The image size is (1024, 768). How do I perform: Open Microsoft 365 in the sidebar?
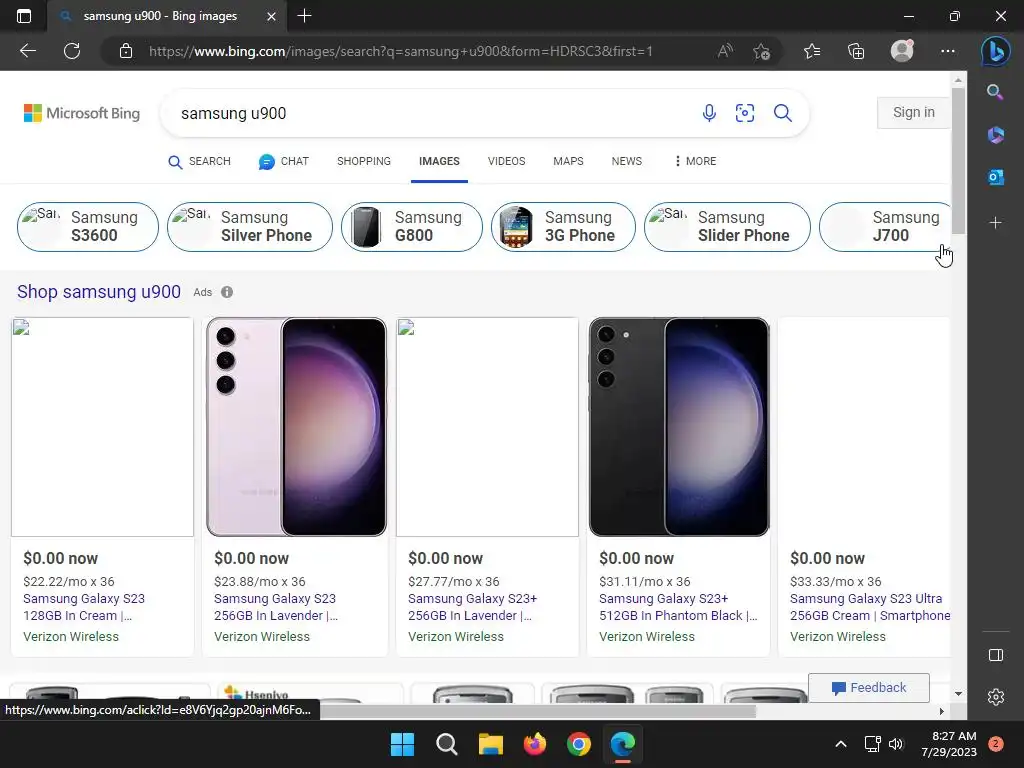[x=995, y=135]
